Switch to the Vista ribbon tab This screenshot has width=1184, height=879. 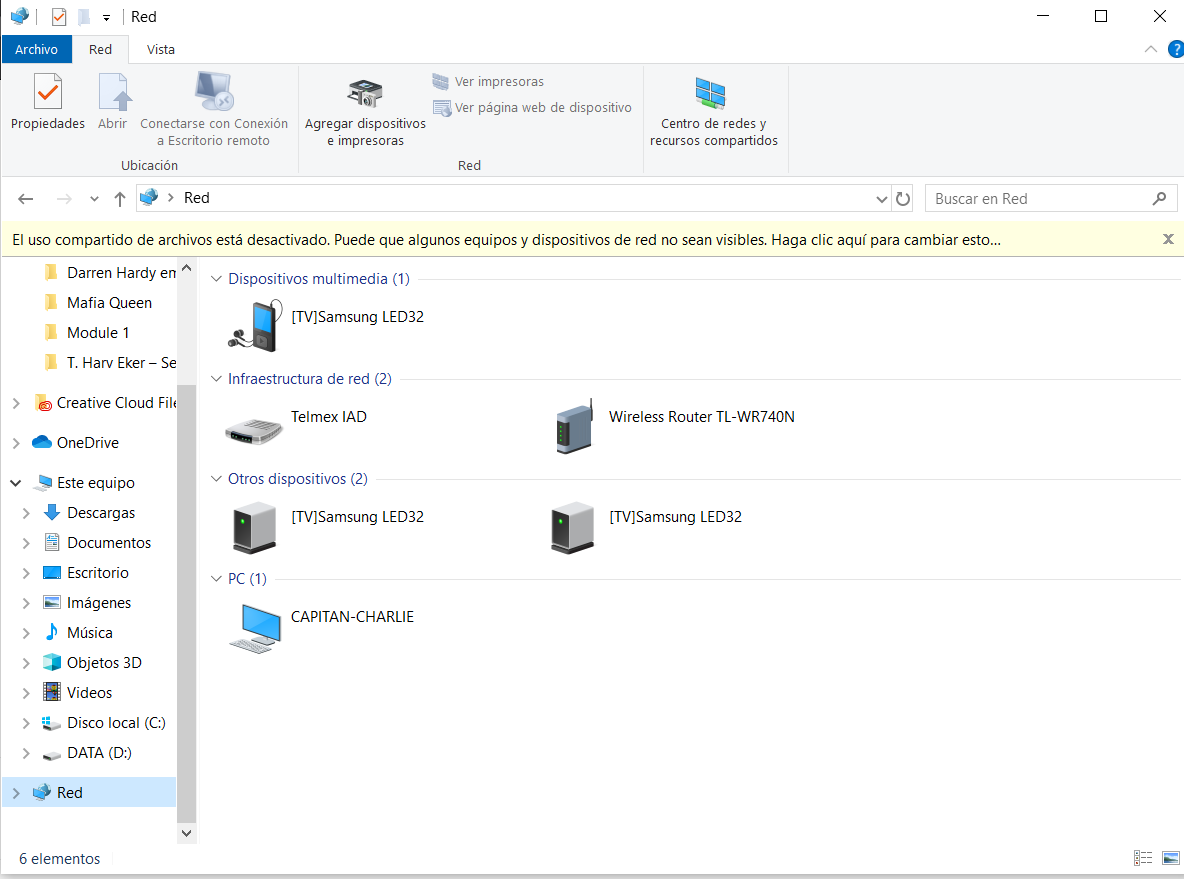point(160,49)
